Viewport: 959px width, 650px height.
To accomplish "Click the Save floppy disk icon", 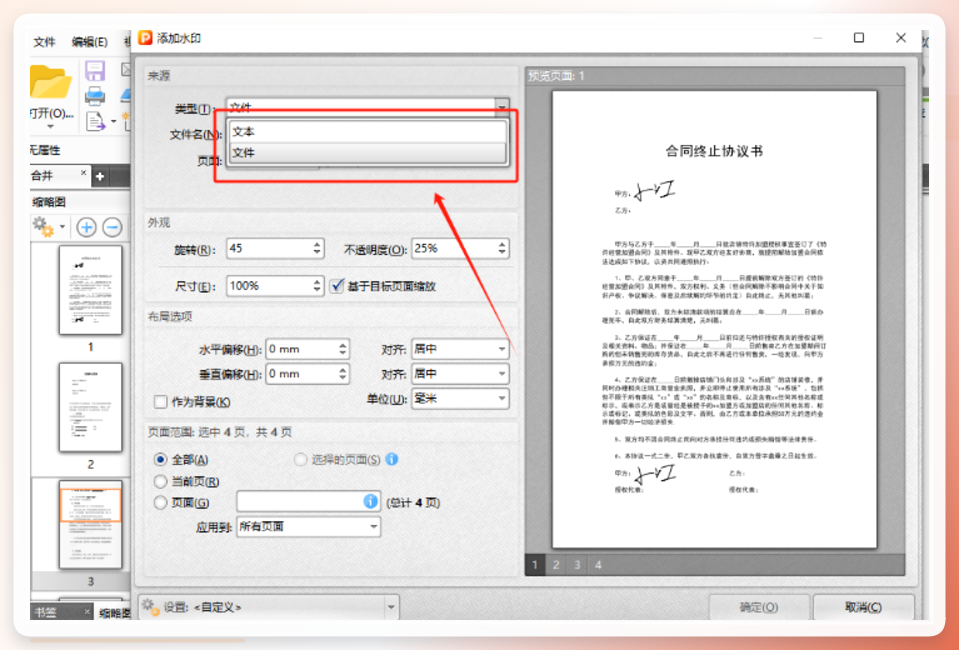I will 95,71.
